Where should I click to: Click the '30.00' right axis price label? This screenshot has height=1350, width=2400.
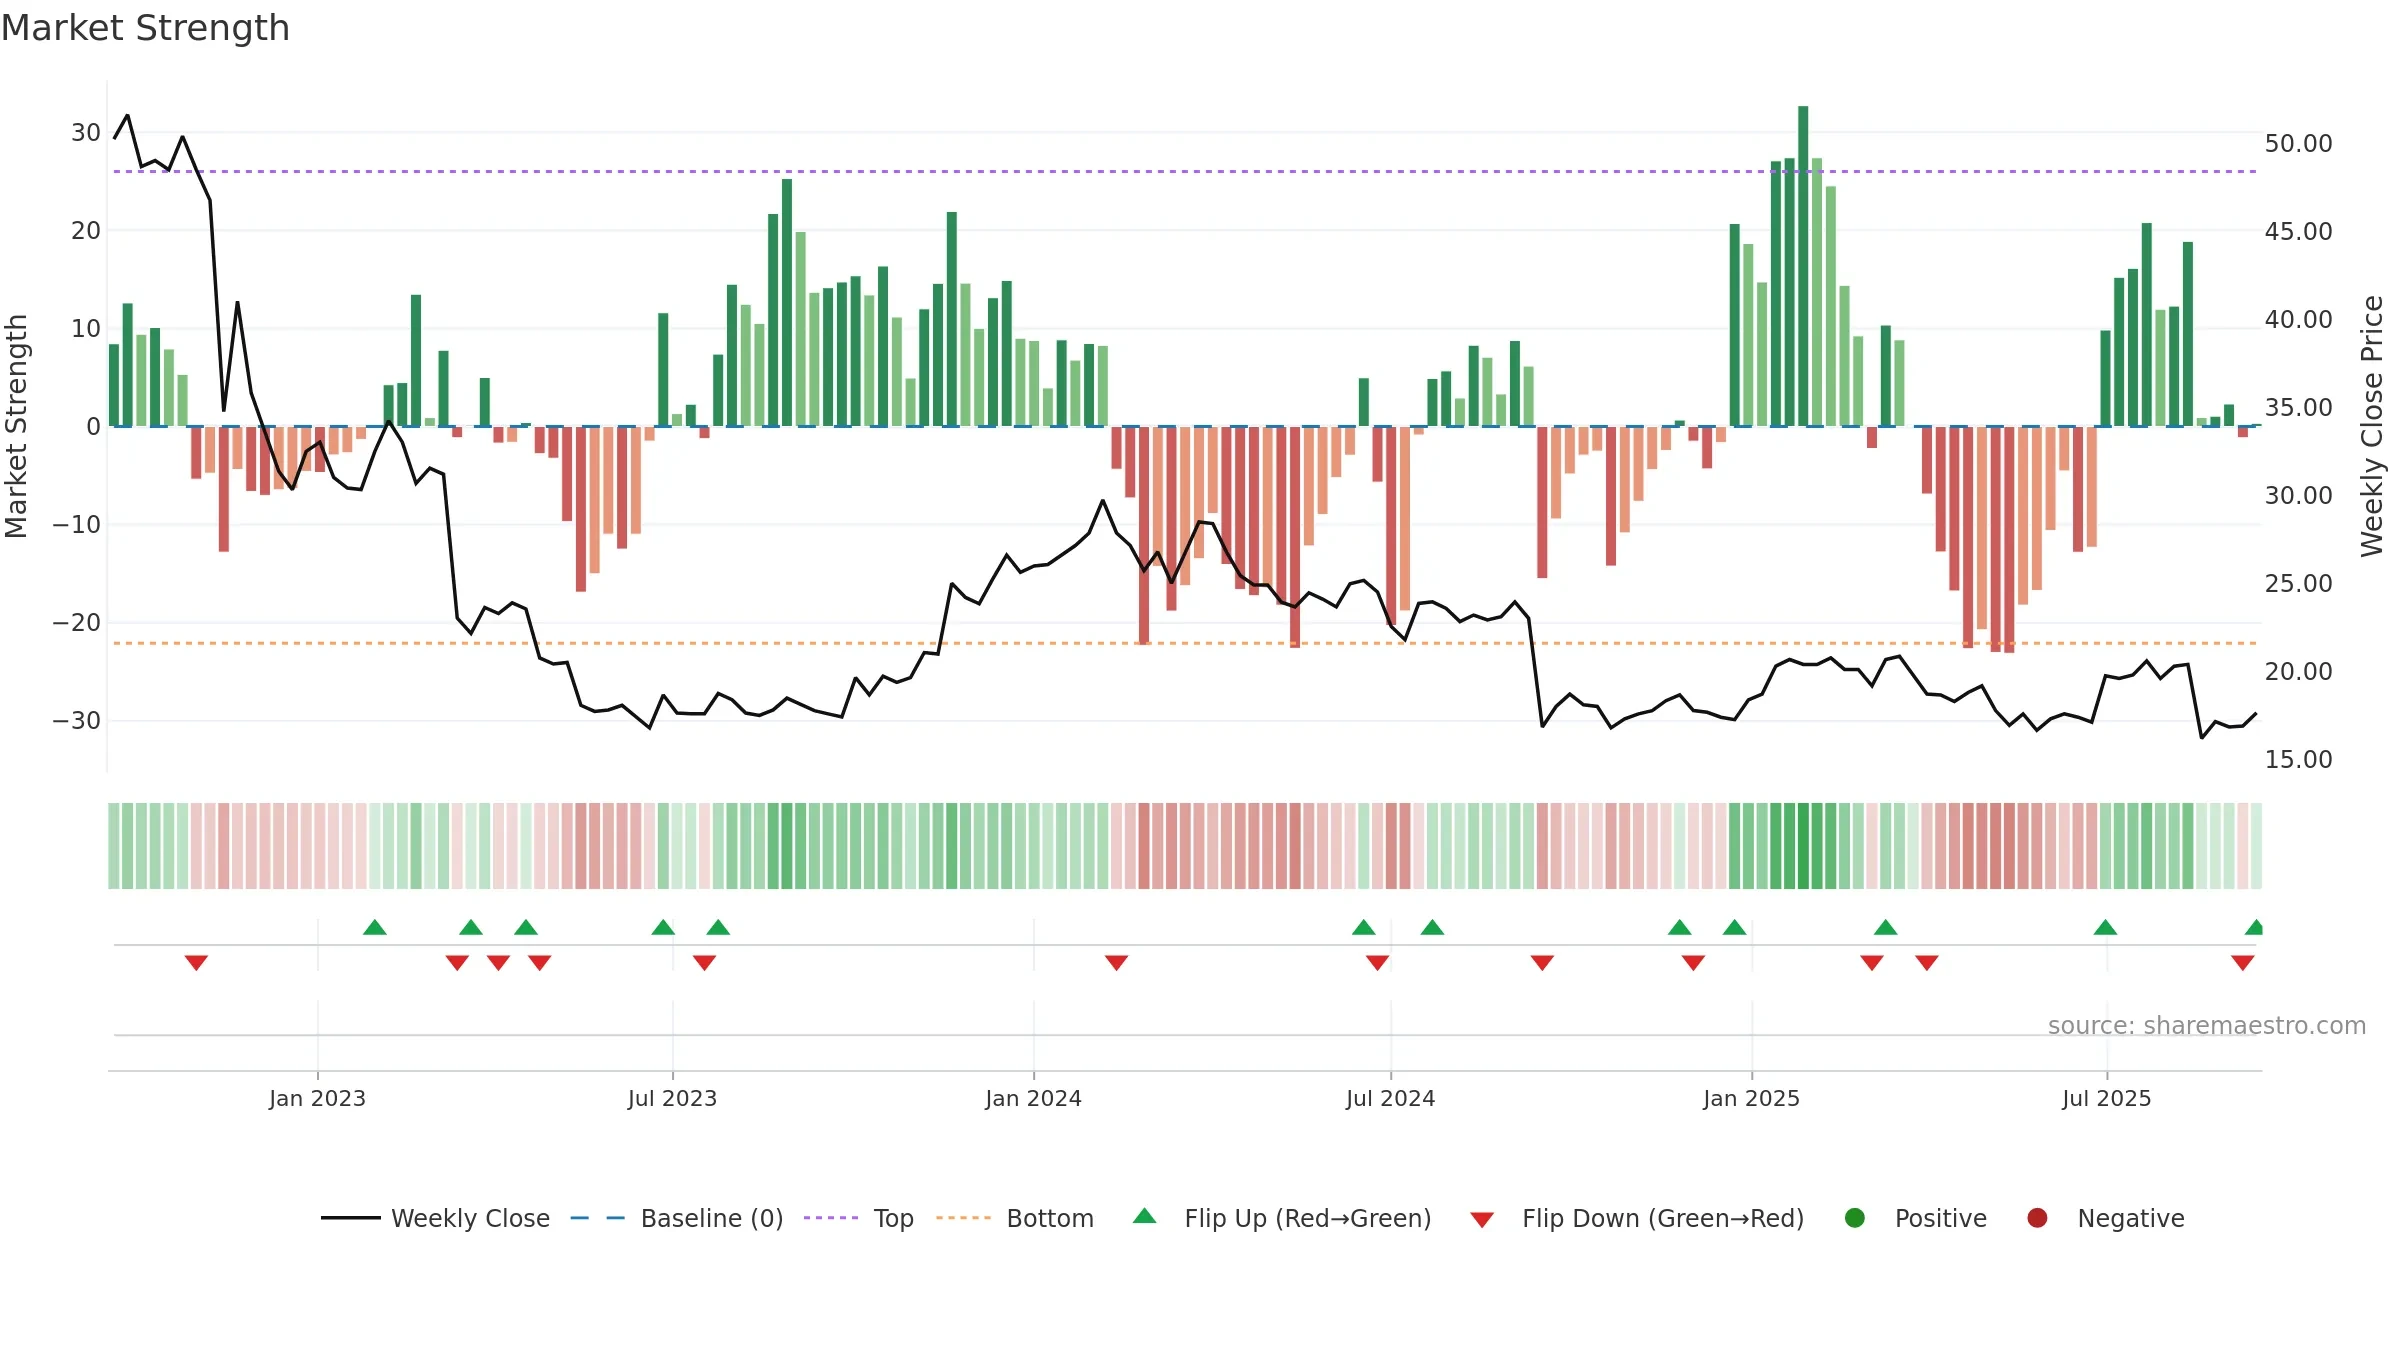pyautogui.click(x=2298, y=495)
